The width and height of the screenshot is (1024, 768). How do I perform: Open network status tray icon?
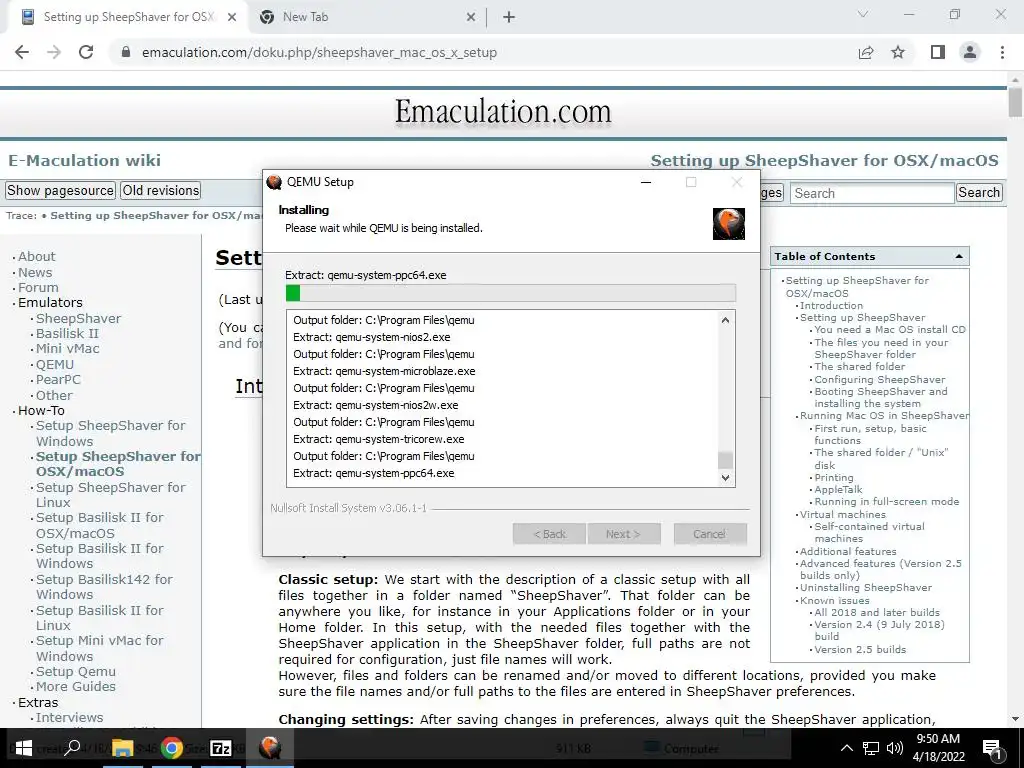[871, 748]
